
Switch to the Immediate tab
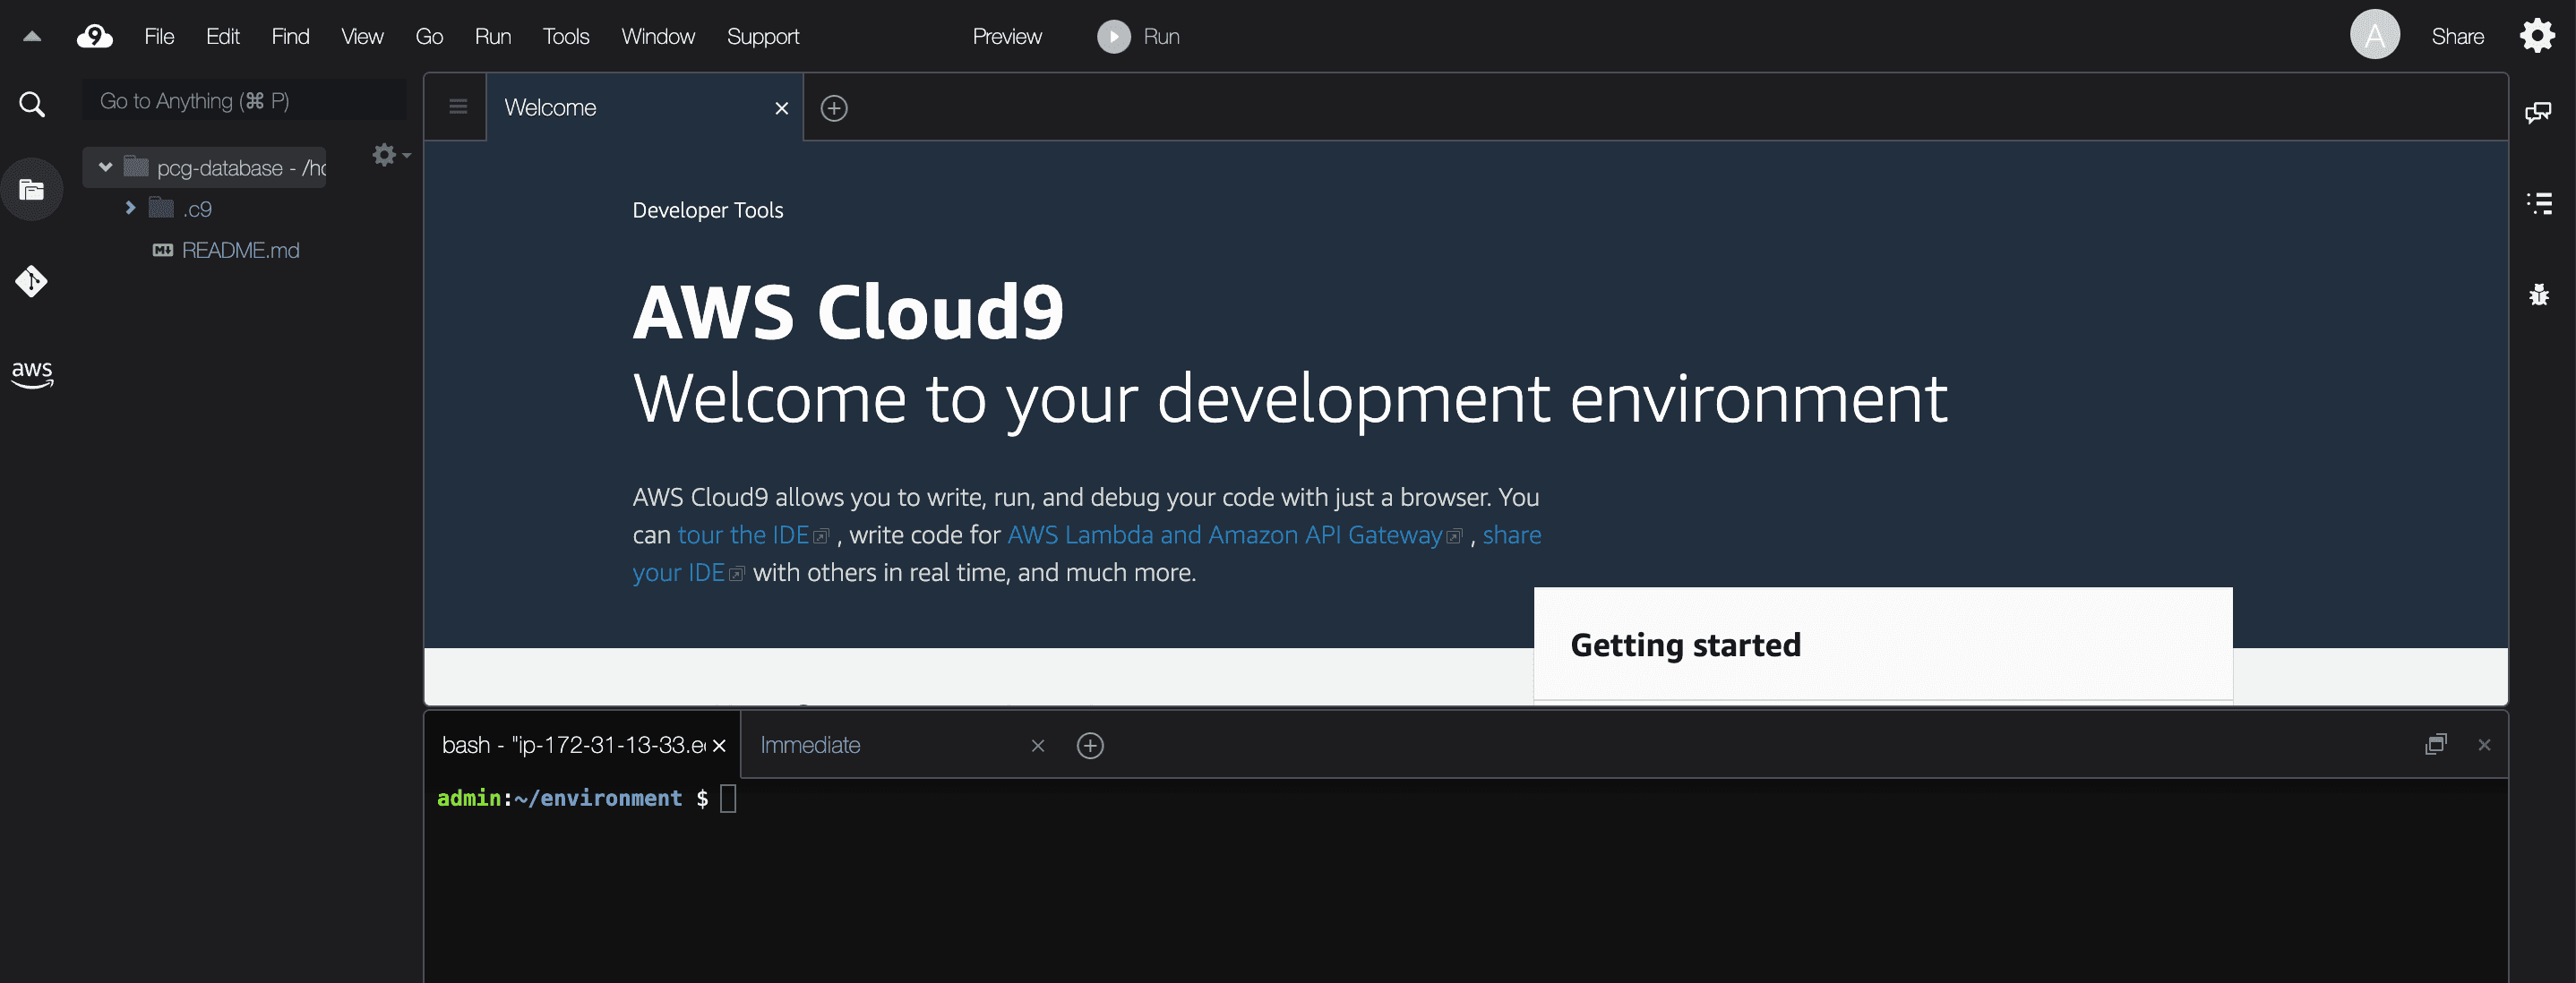coord(810,745)
